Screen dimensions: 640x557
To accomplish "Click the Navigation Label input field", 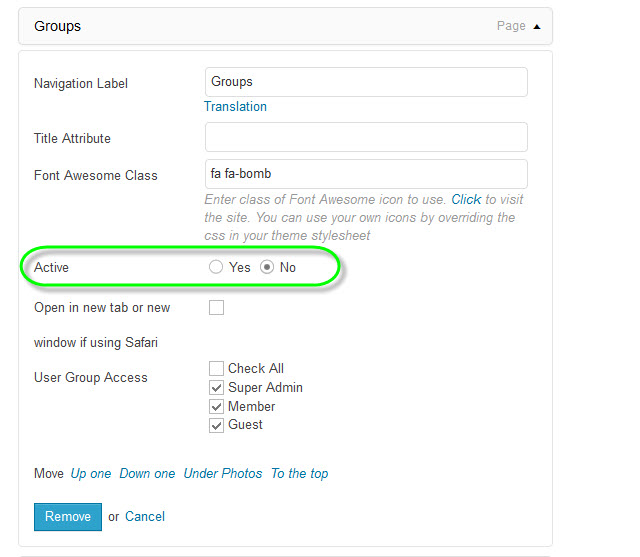I will coord(365,82).
